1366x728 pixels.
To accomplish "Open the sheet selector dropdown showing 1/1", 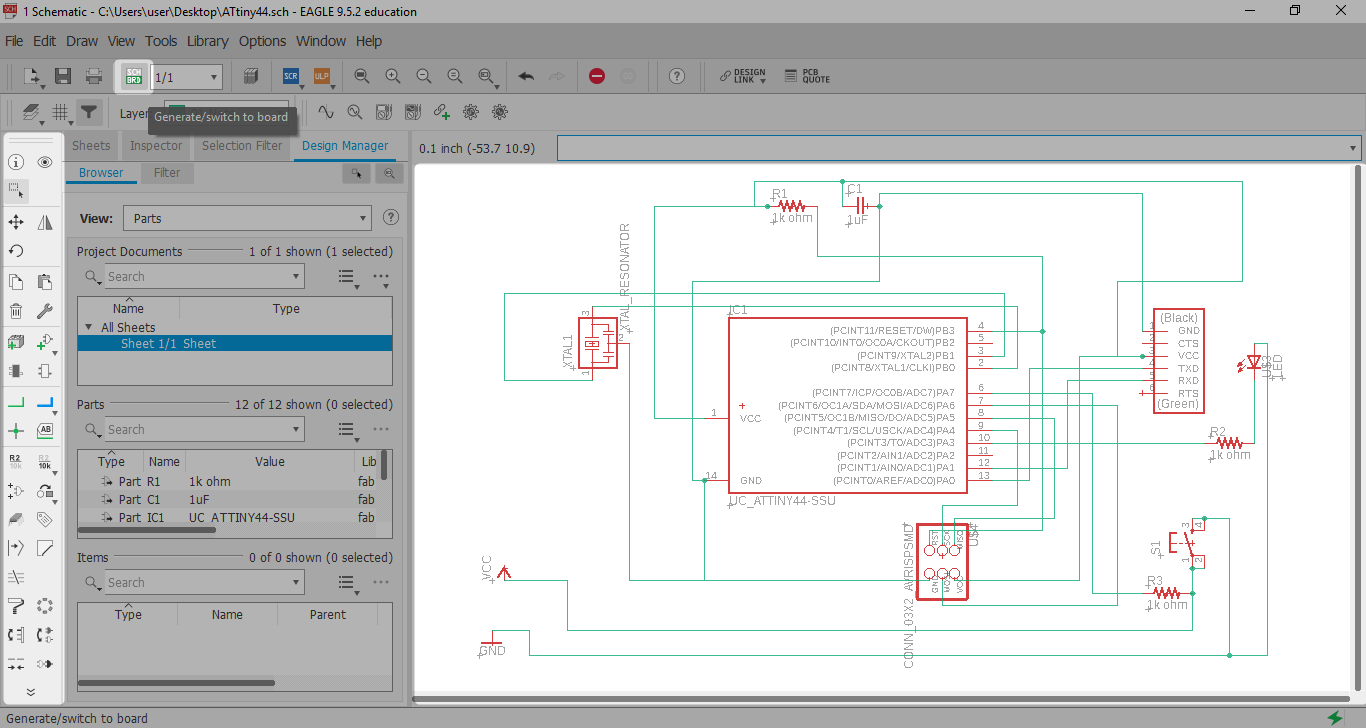I will [187, 77].
